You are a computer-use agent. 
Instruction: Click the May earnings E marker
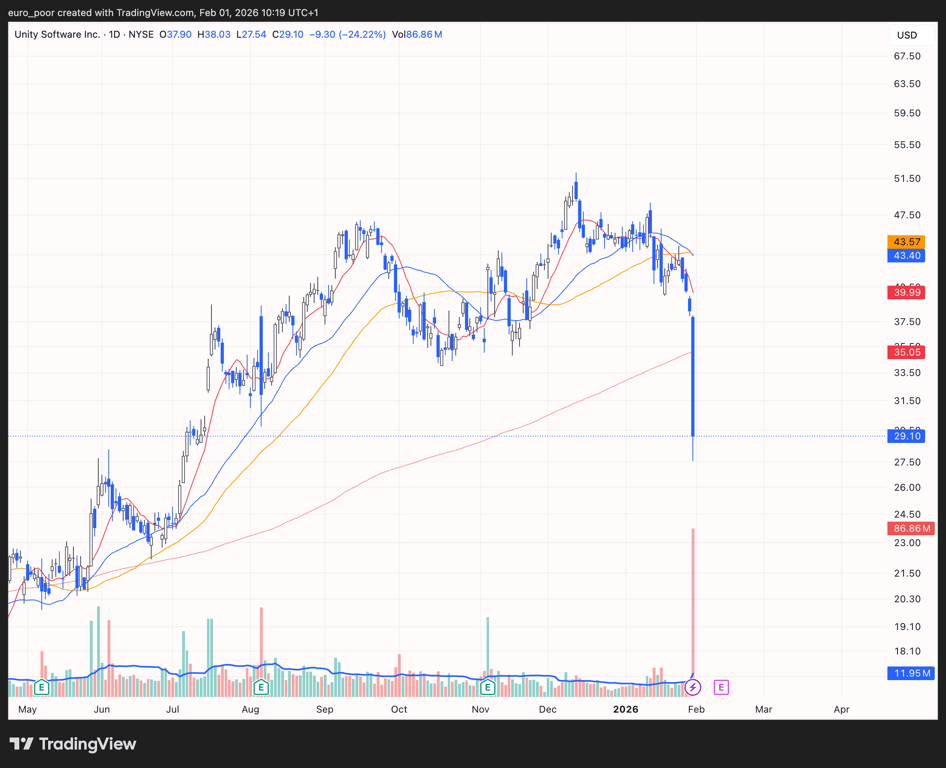tap(41, 688)
